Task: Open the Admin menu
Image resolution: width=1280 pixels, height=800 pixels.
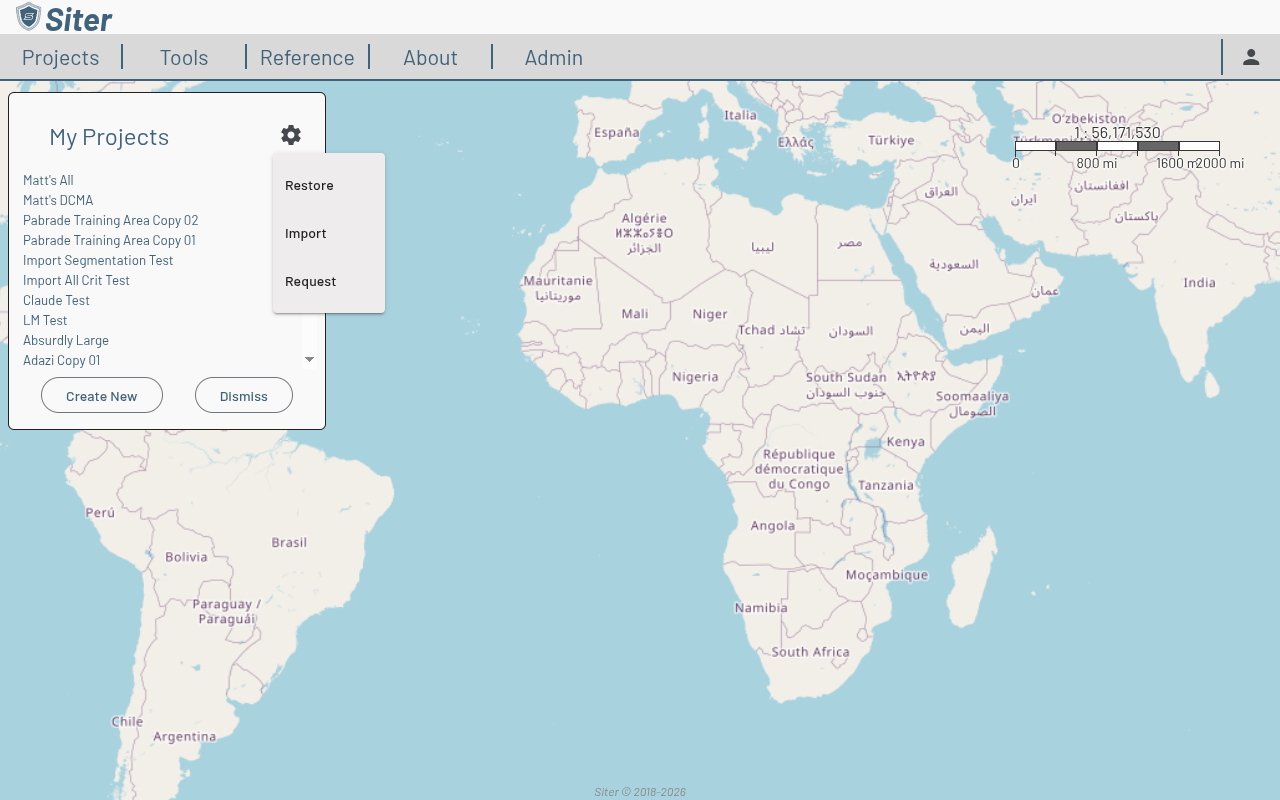Action: 553,58
